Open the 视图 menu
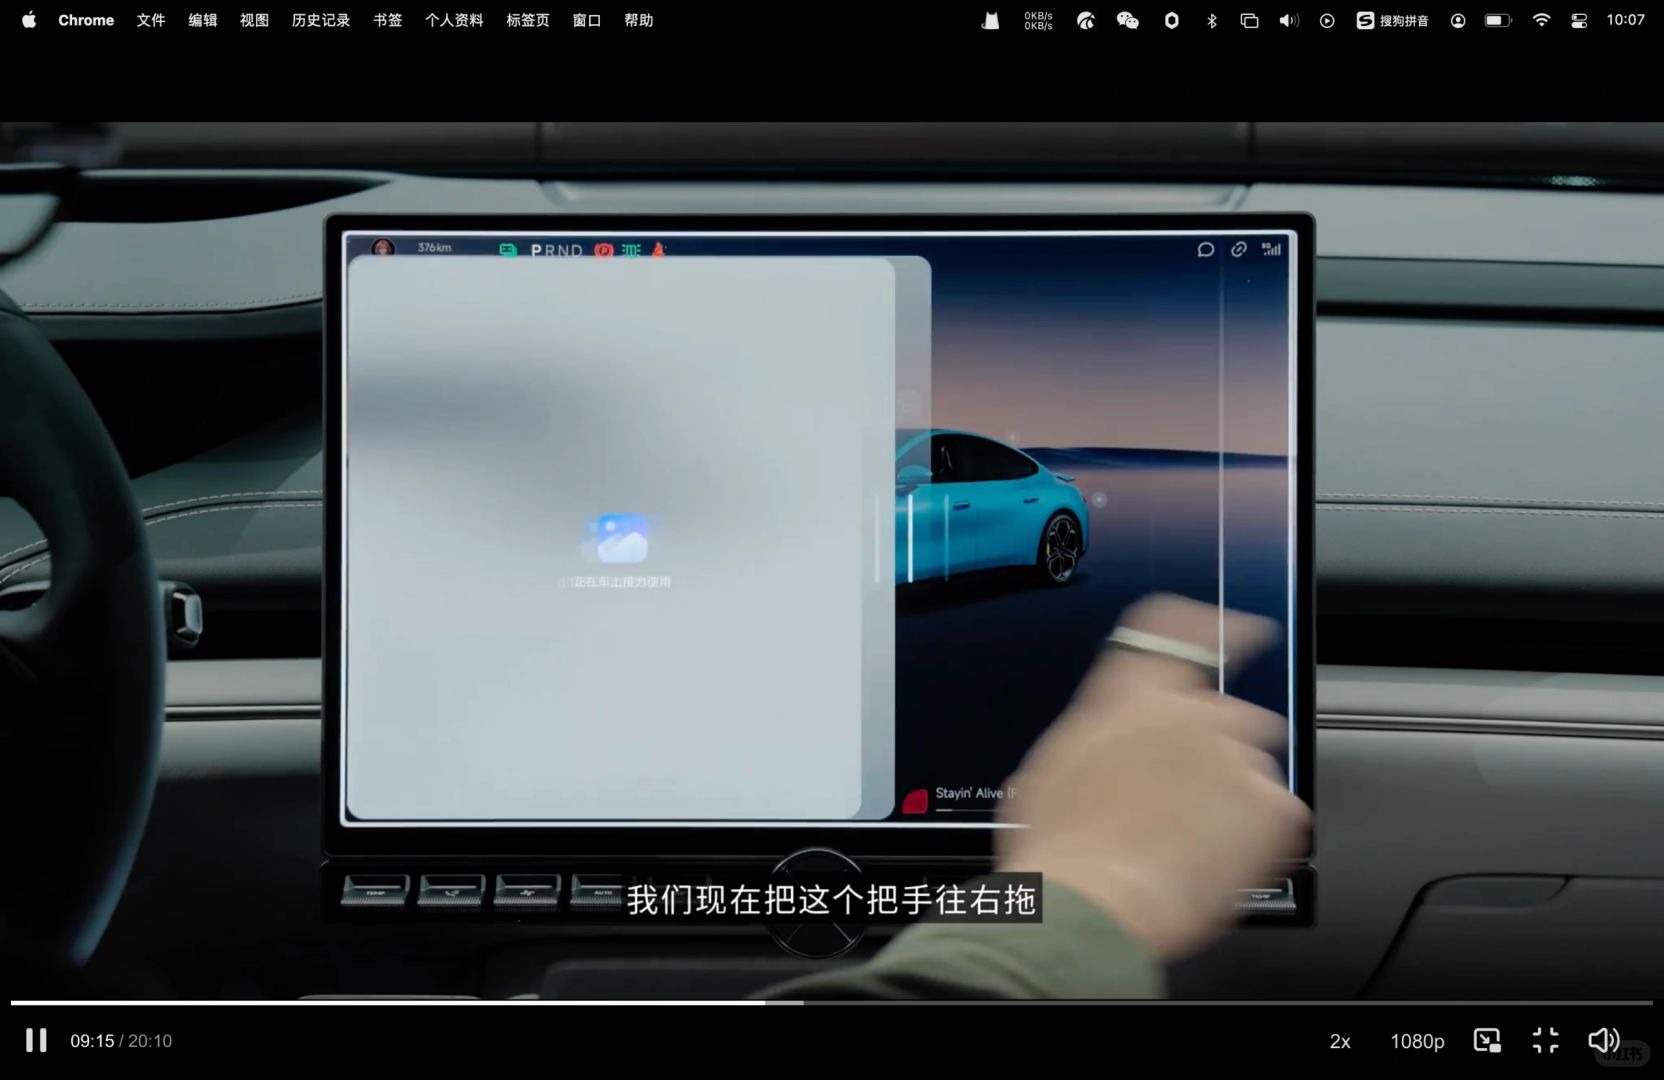This screenshot has height=1080, width=1664. coord(254,20)
